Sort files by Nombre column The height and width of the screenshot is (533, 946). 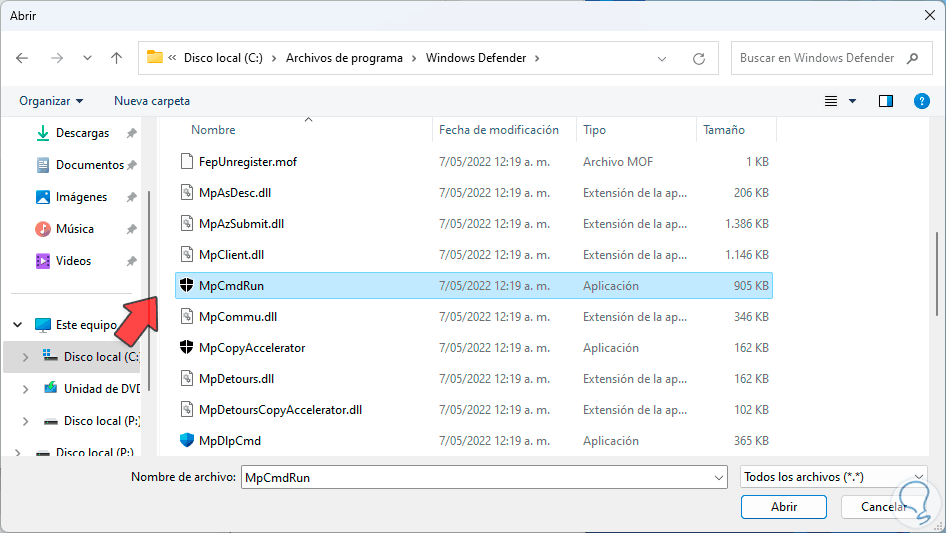214,130
